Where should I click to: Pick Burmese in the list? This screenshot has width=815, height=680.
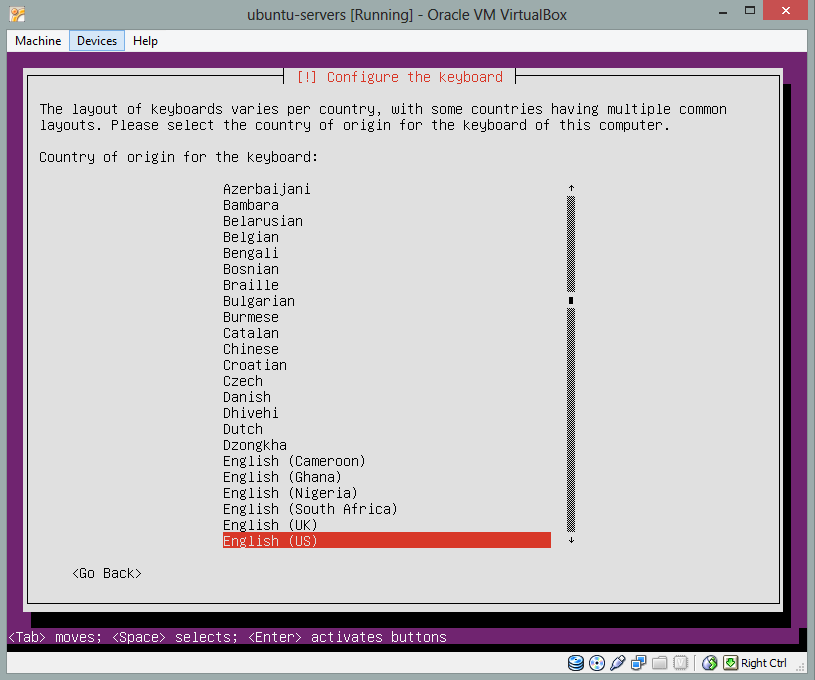[251, 317]
